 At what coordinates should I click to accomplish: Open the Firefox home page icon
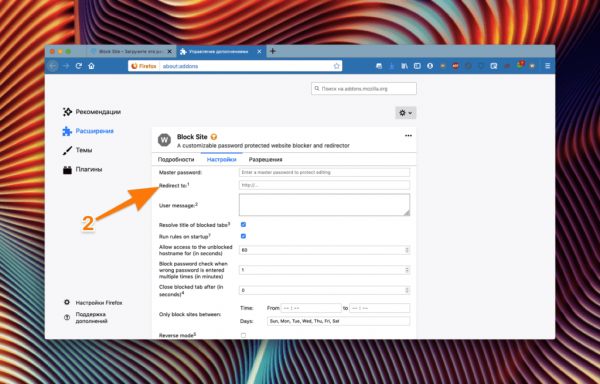pyautogui.click(x=91, y=66)
